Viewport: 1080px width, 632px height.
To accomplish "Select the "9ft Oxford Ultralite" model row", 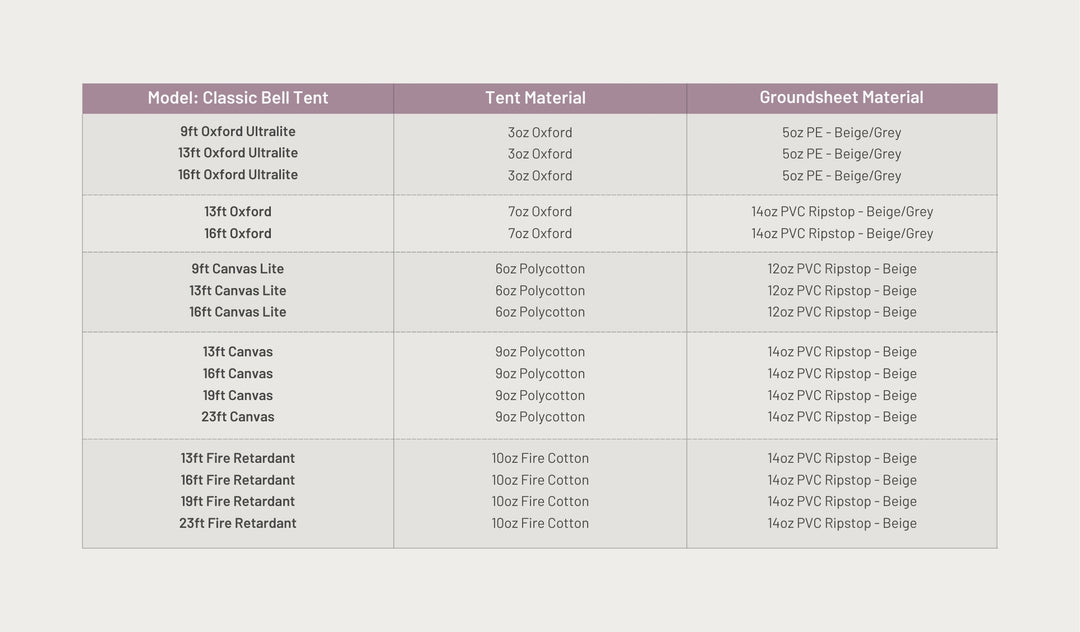I will (x=238, y=132).
